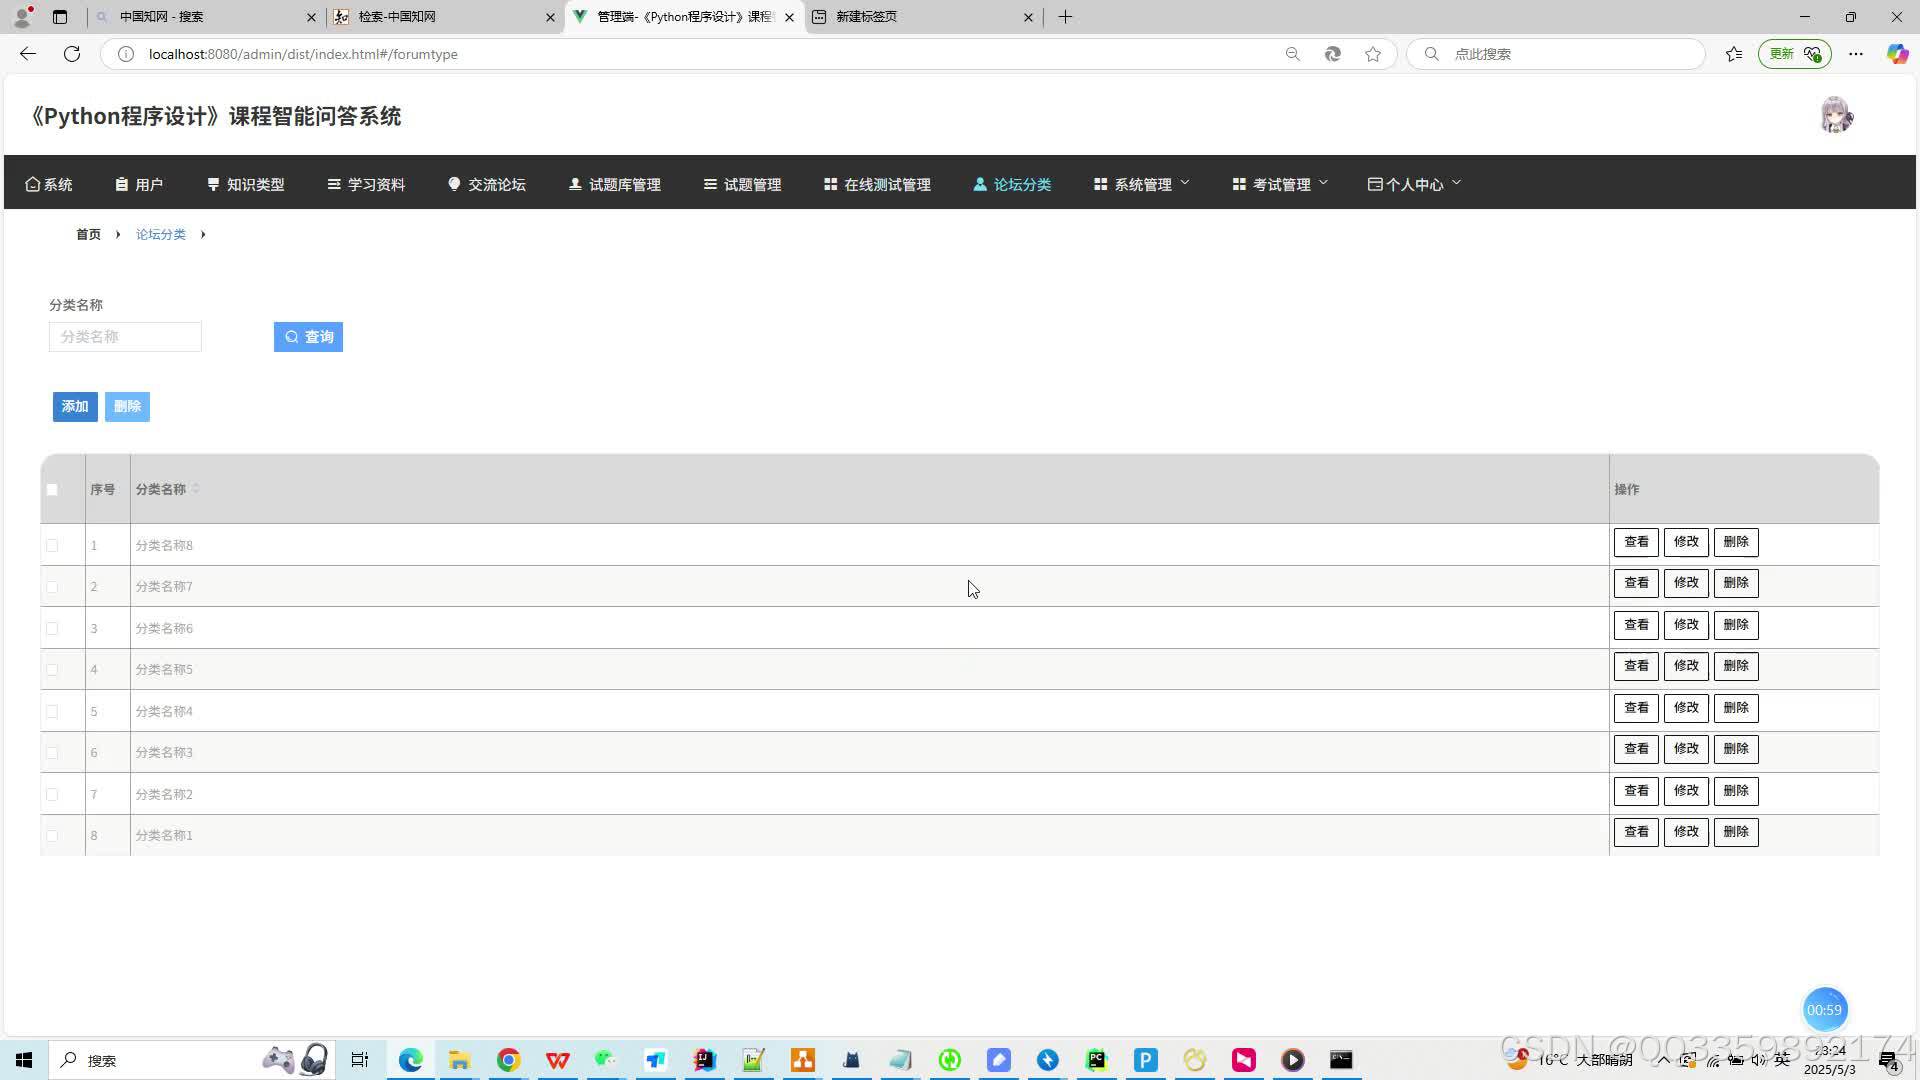
Task: Click the zoom magnifier icon in the address bar
Action: click(x=1292, y=54)
